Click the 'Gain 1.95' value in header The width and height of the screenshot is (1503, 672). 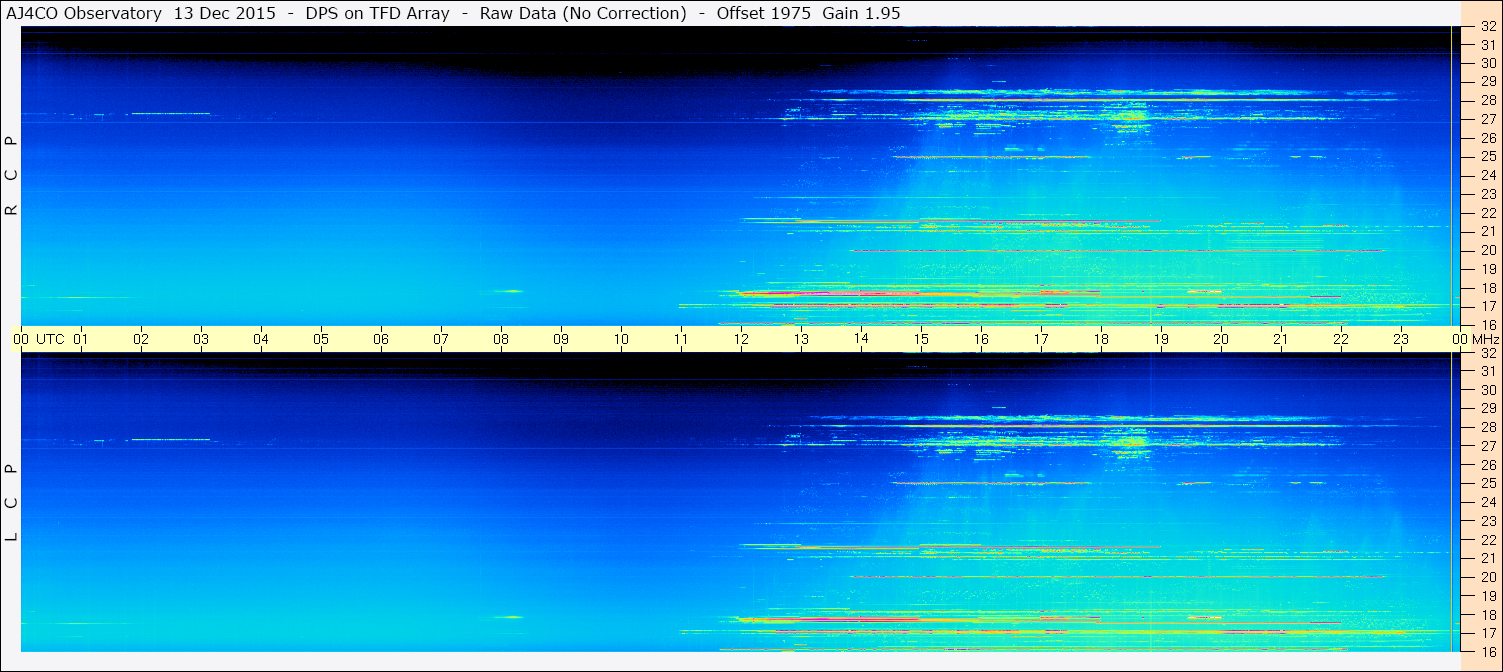click(862, 13)
